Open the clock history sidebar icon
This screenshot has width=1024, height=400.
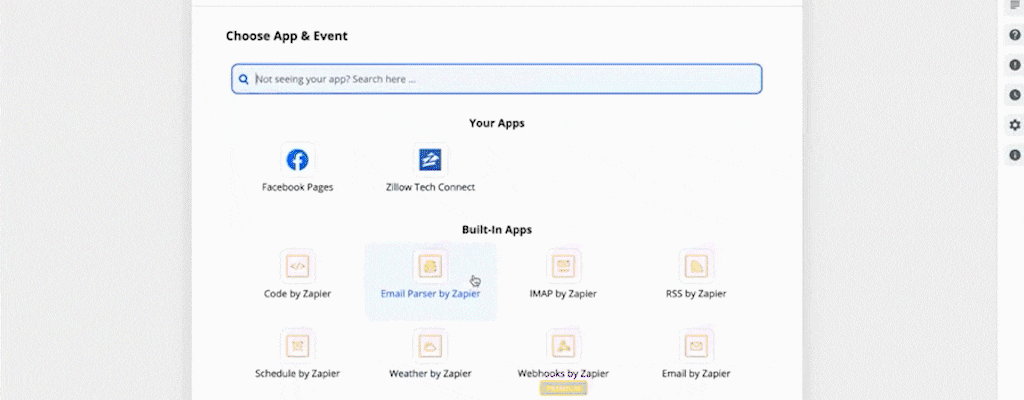coord(1015,95)
